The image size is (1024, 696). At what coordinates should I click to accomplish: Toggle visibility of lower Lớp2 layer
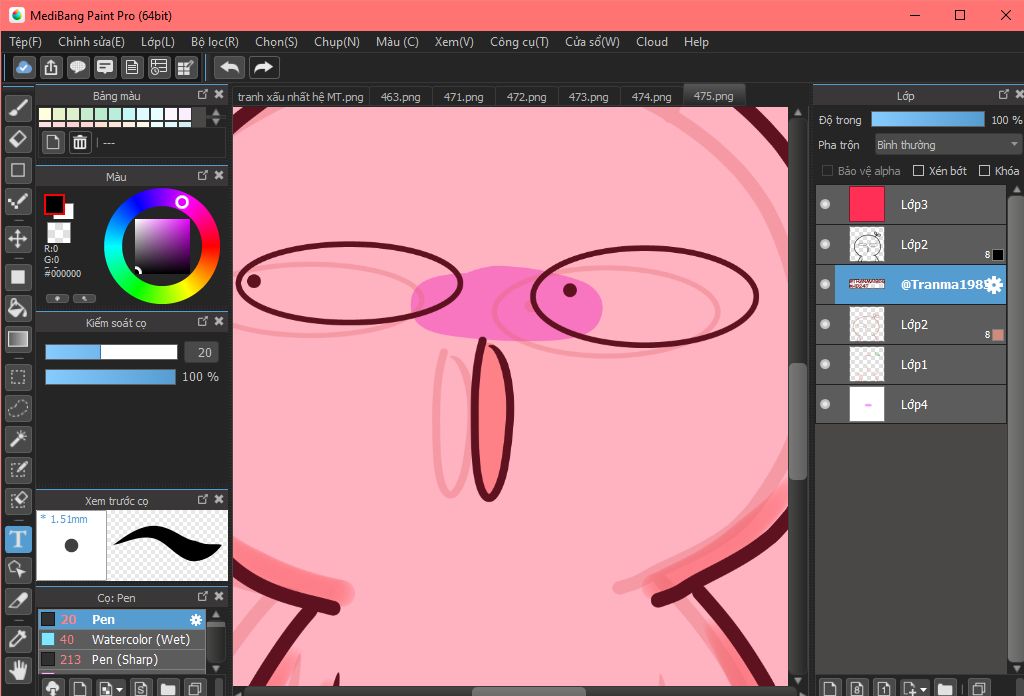(x=825, y=324)
